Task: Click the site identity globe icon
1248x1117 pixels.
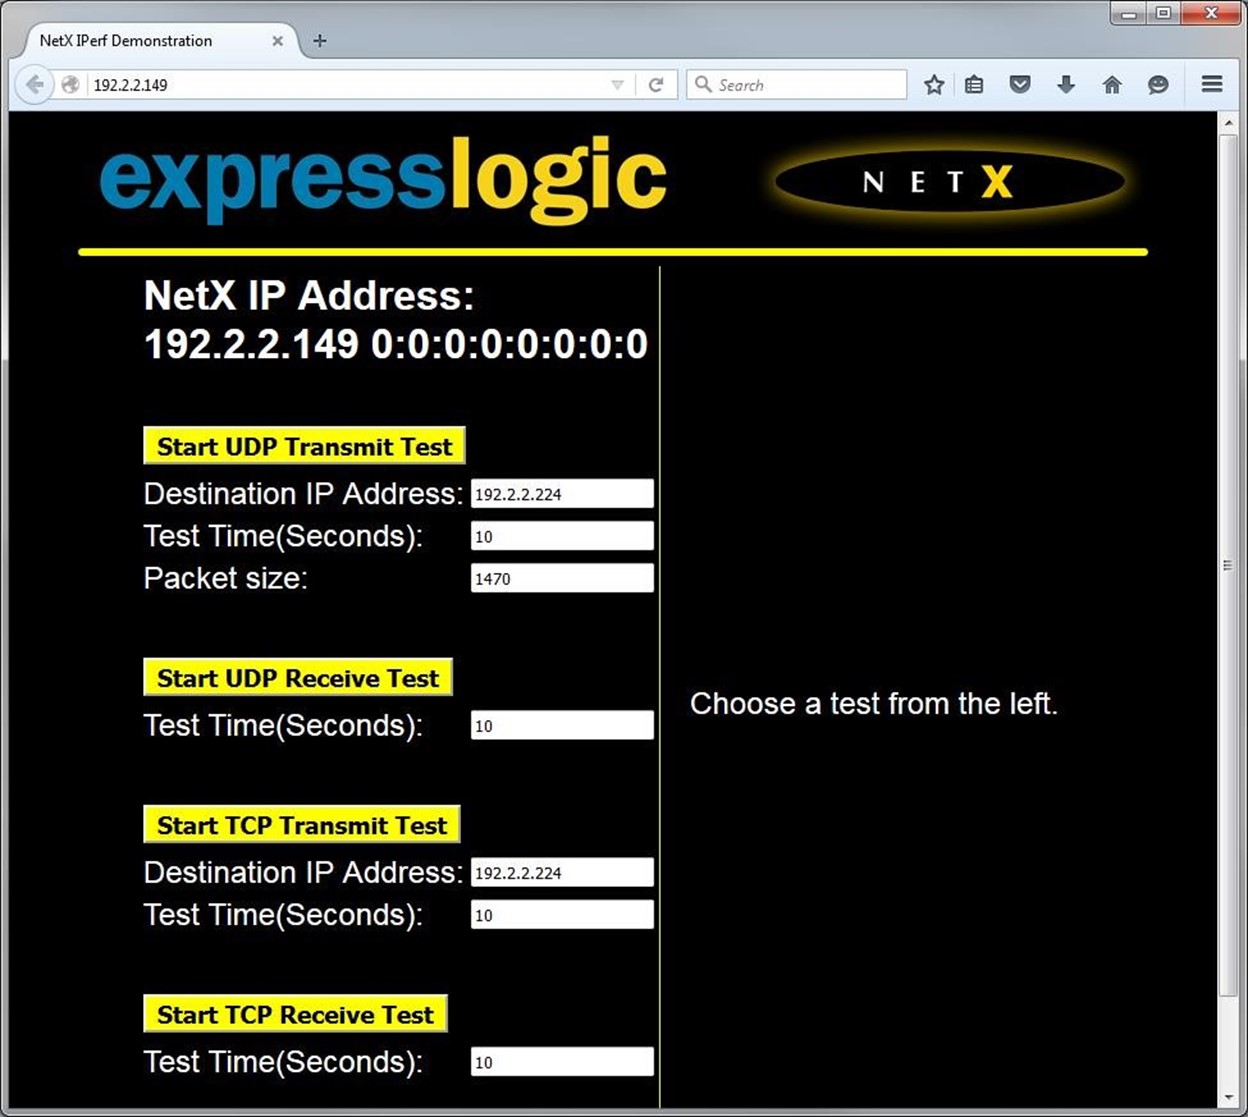Action: (70, 84)
